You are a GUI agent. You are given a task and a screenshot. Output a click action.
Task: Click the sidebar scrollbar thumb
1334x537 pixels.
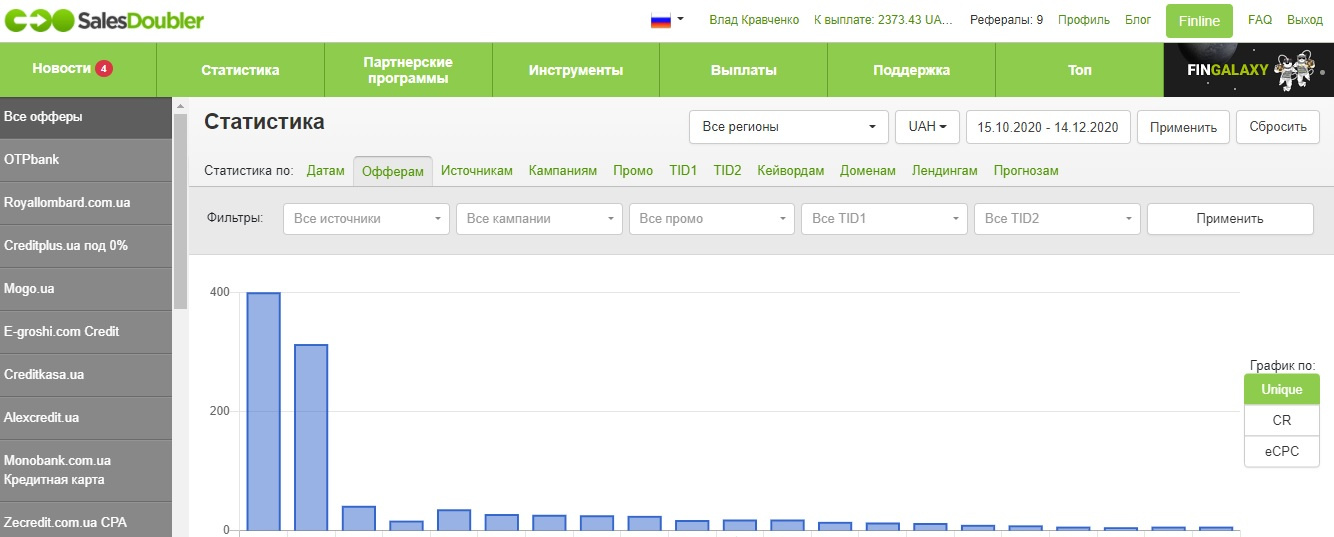click(x=181, y=211)
